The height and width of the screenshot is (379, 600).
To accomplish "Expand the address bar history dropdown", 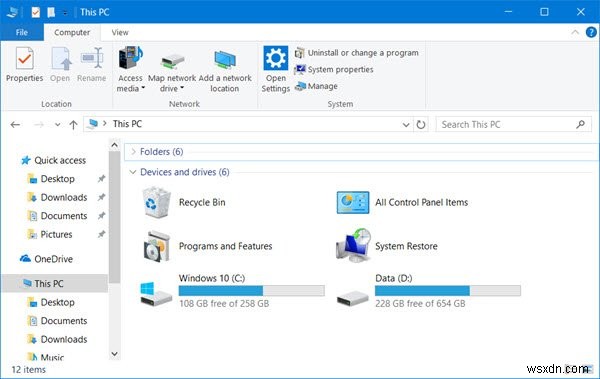I will tap(406, 125).
